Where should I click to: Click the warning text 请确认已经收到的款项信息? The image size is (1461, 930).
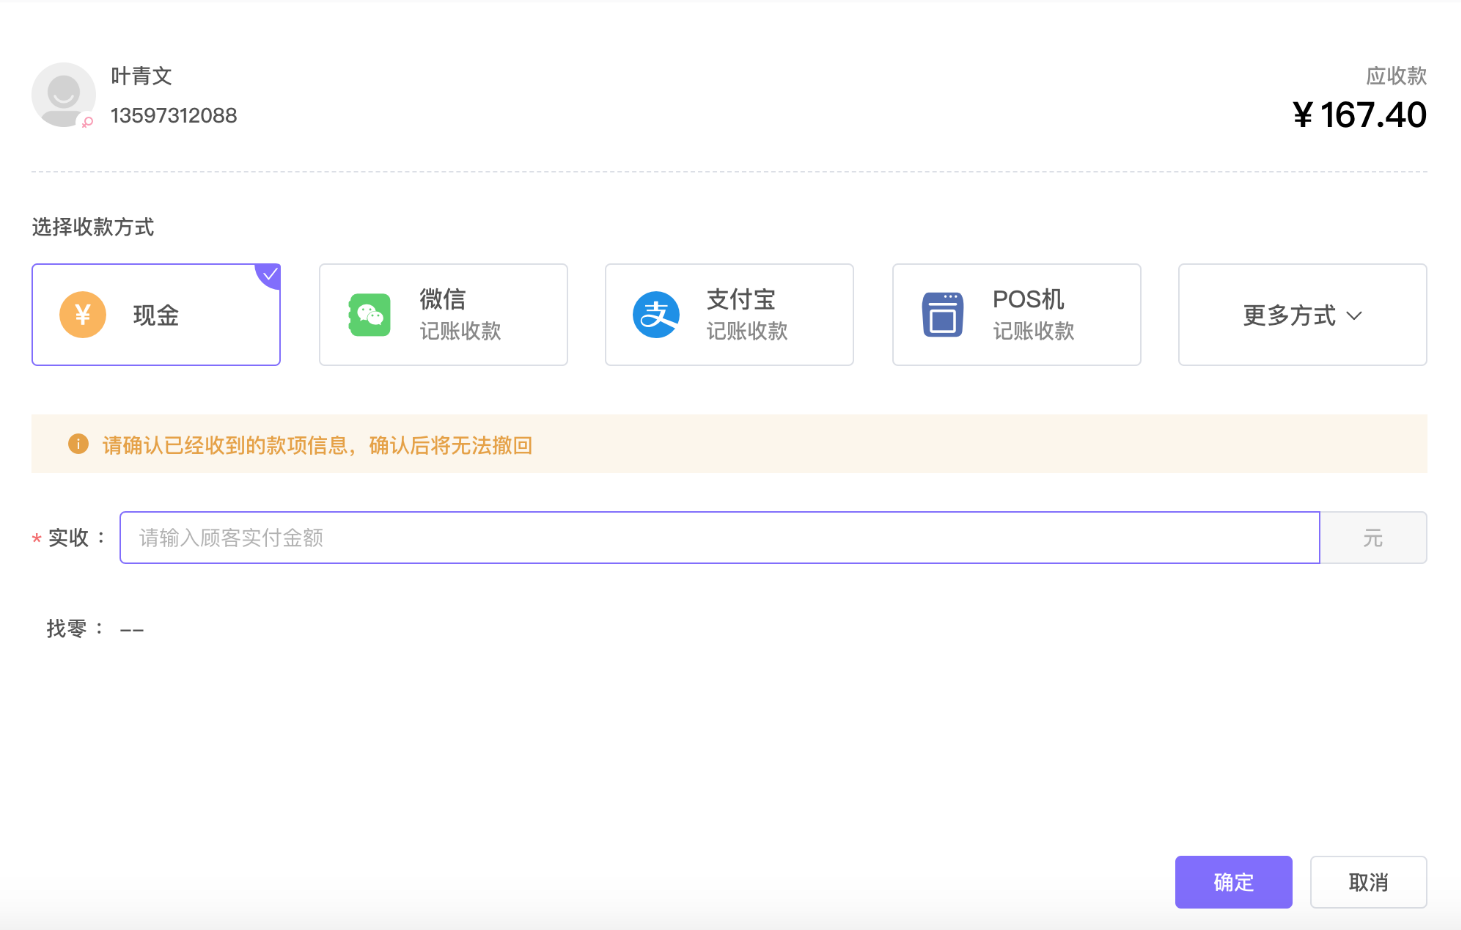point(225,445)
